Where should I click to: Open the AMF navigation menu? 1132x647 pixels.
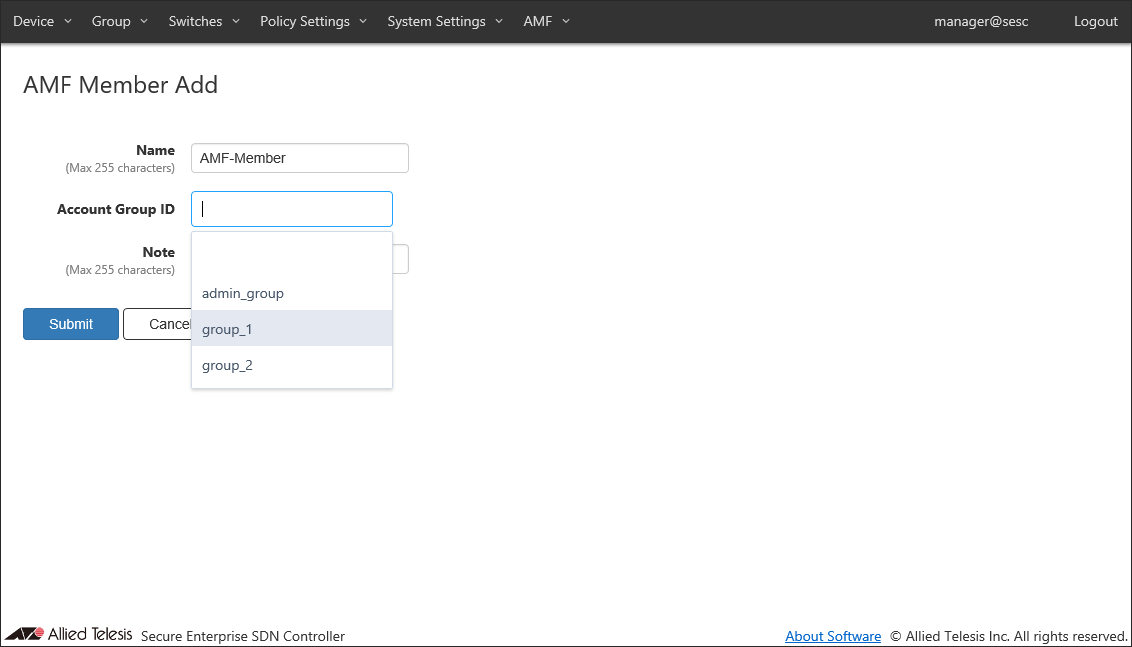pos(546,21)
